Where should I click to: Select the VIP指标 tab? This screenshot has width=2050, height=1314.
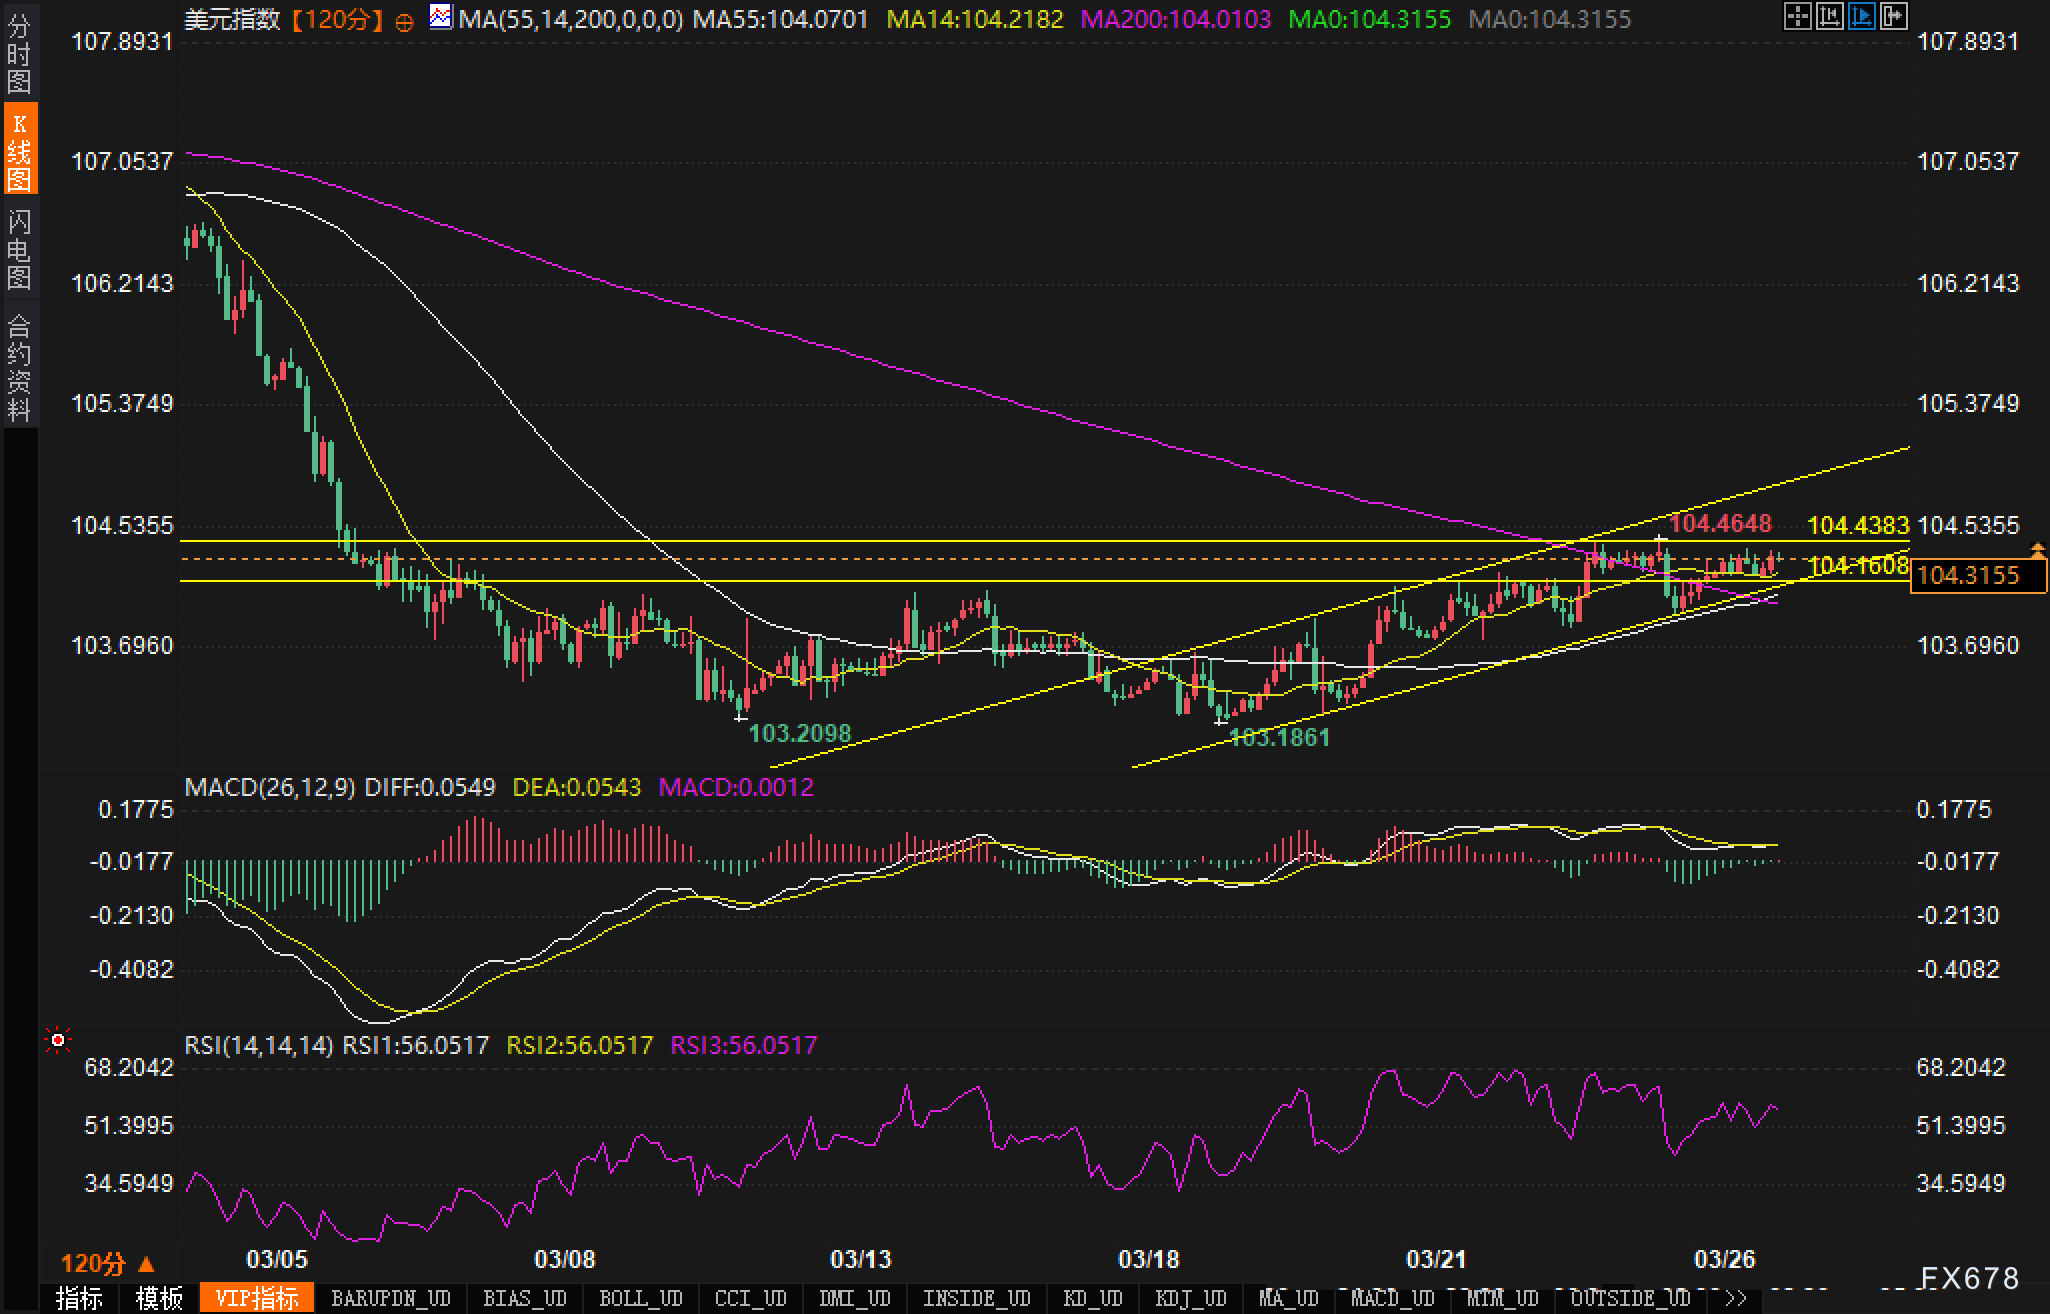tap(257, 1299)
